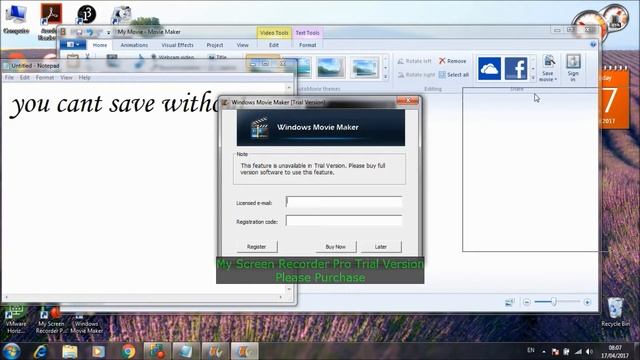Share to Facebook icon
The height and width of the screenshot is (360, 640).
pyautogui.click(x=516, y=68)
